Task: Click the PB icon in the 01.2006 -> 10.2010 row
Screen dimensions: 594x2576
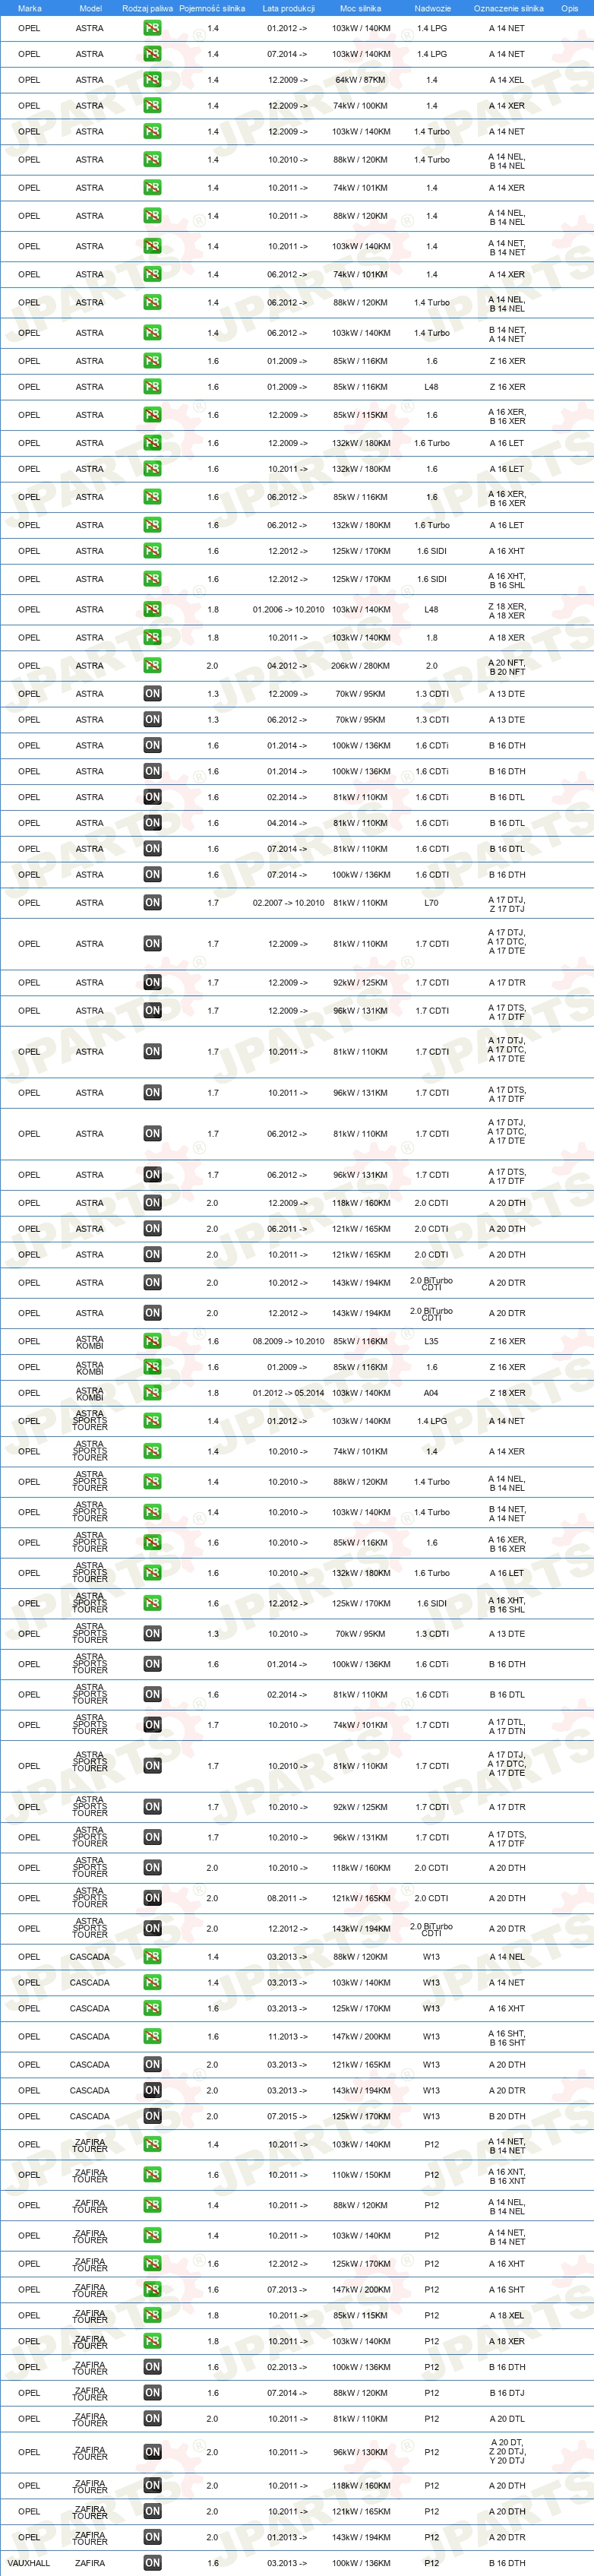Action: (152, 609)
